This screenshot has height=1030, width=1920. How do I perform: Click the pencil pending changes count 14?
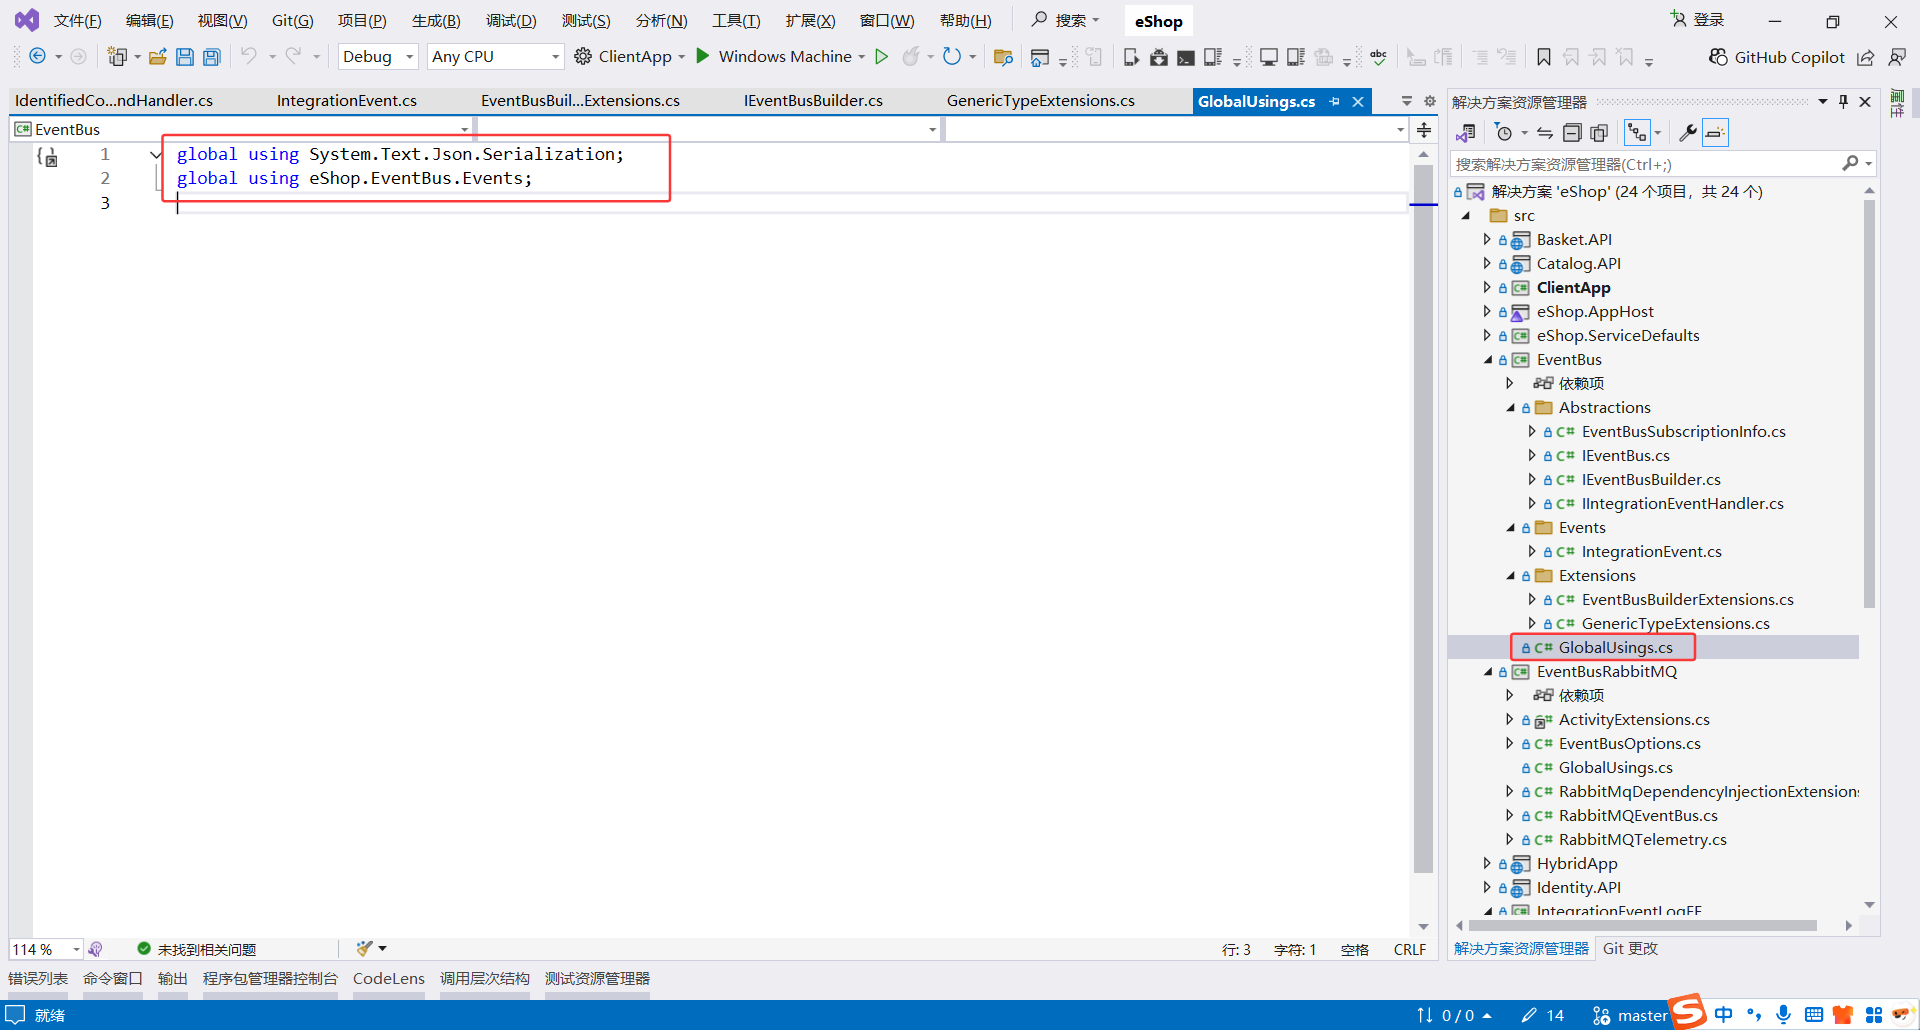(1542, 1016)
